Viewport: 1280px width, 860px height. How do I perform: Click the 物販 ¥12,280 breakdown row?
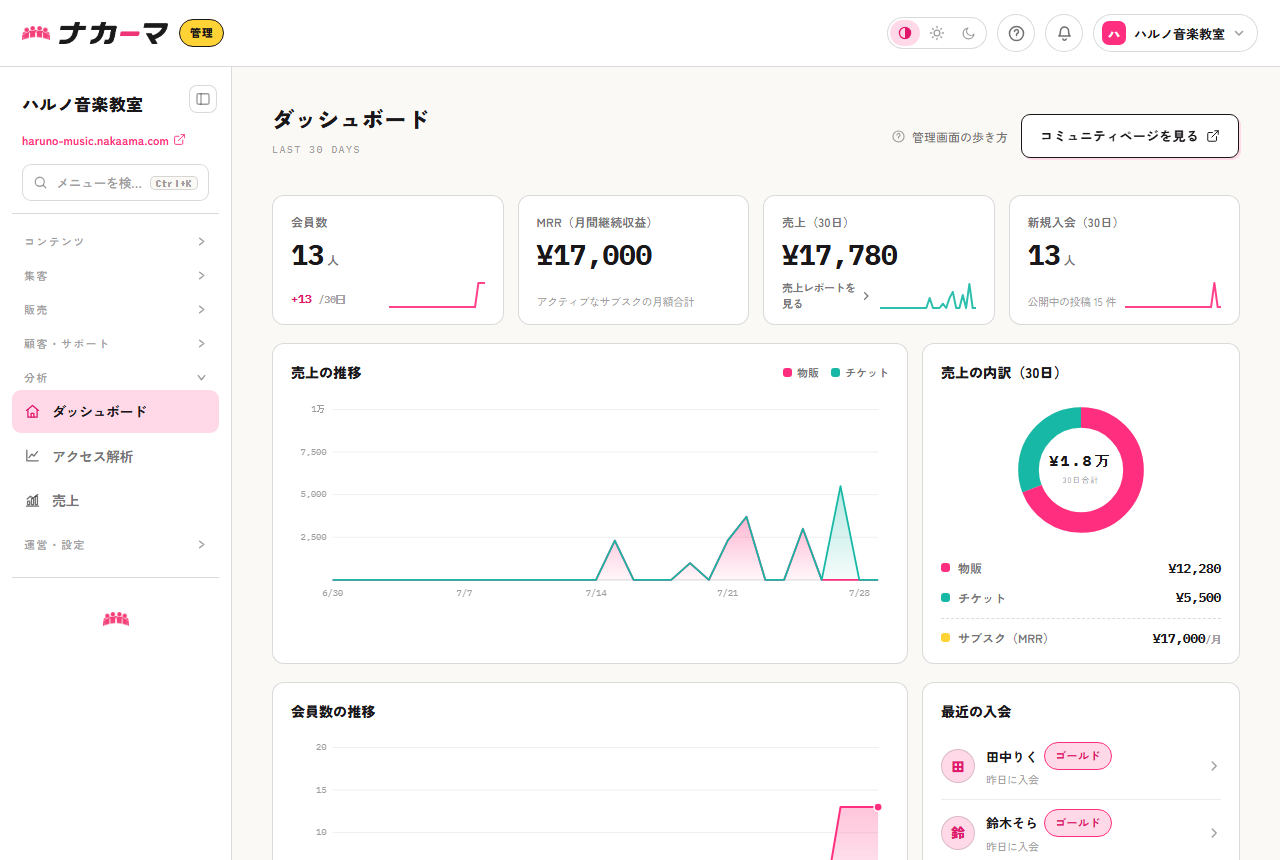[x=1081, y=568]
